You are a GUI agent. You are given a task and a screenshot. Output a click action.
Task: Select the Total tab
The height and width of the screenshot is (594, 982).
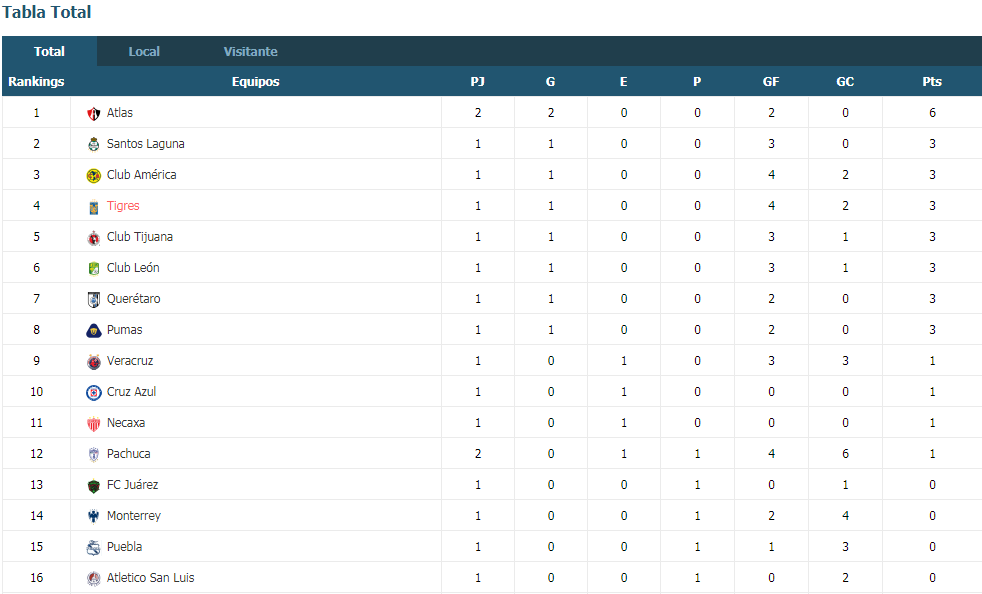[49, 51]
